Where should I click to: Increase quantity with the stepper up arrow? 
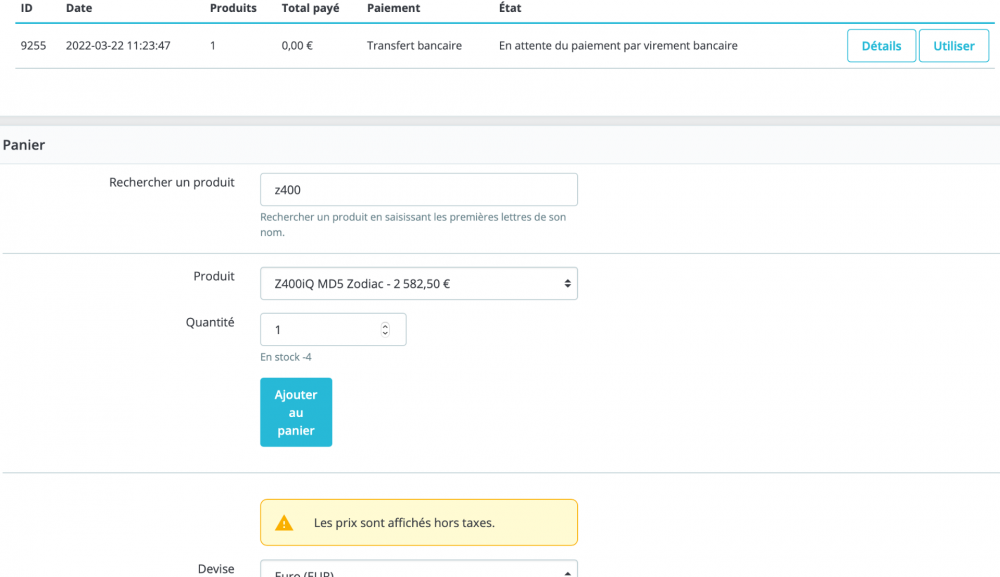[386, 325]
